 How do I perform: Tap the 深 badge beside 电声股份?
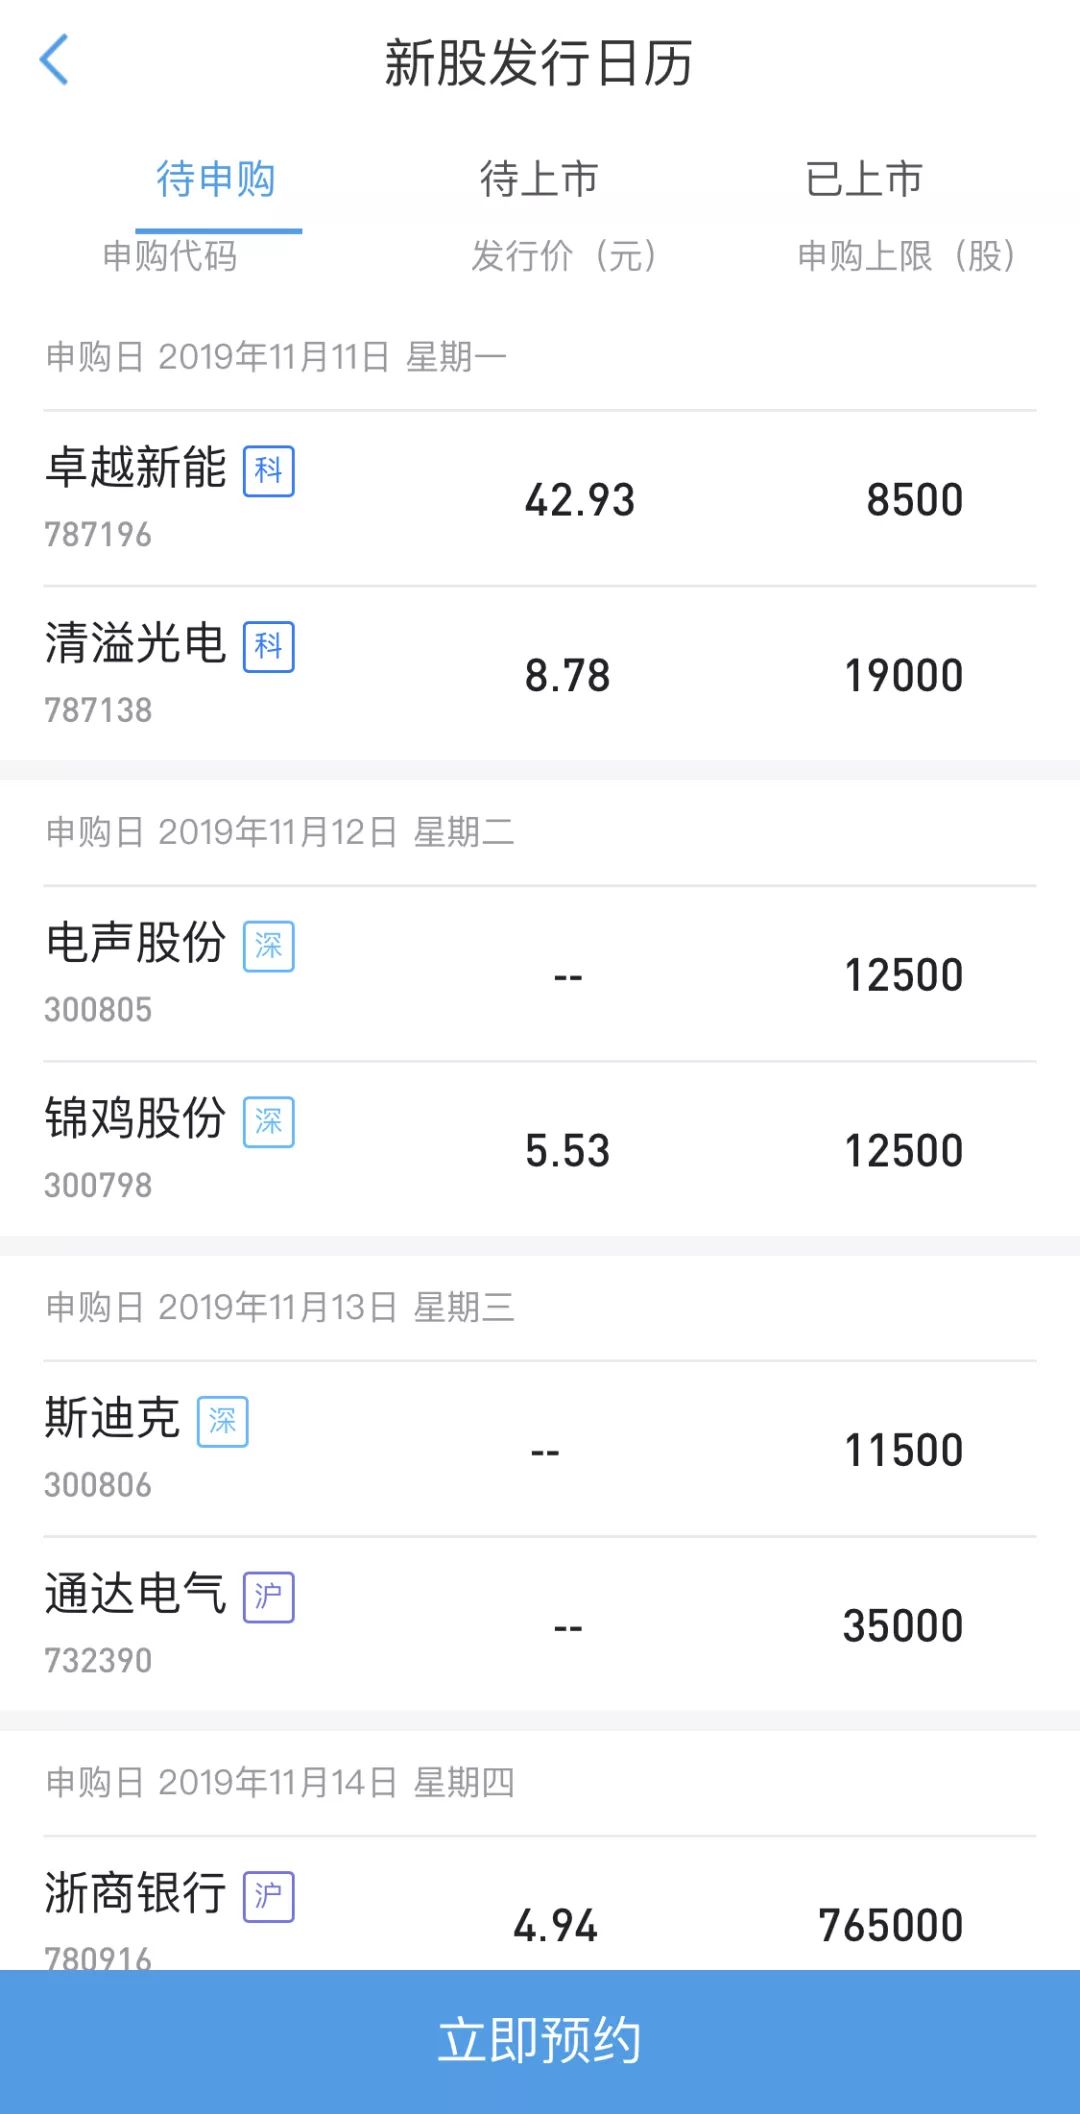pos(268,946)
